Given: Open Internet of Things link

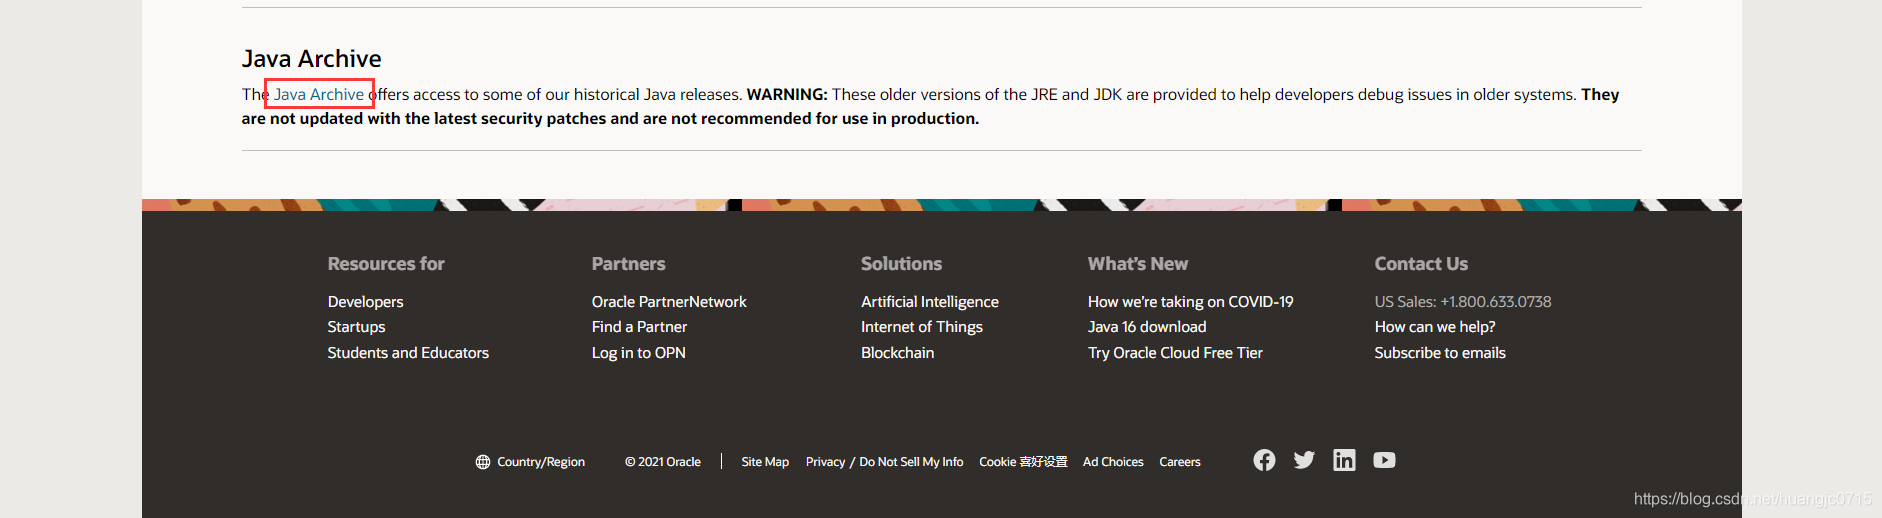Looking at the screenshot, I should point(922,327).
